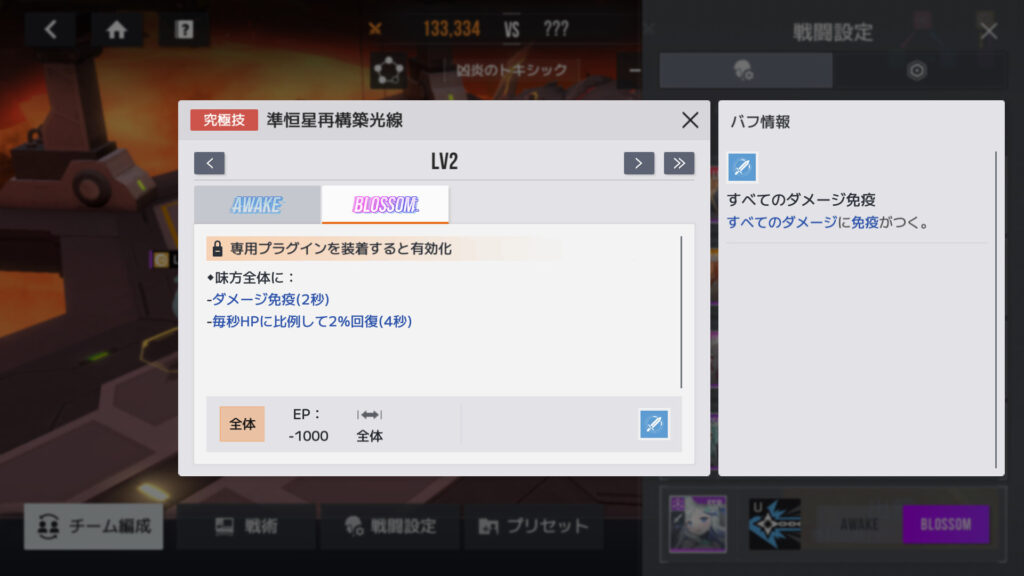Select the target icon tab in 戦闘設定
Image resolution: width=1024 pixels, height=576 pixels.
[x=917, y=70]
